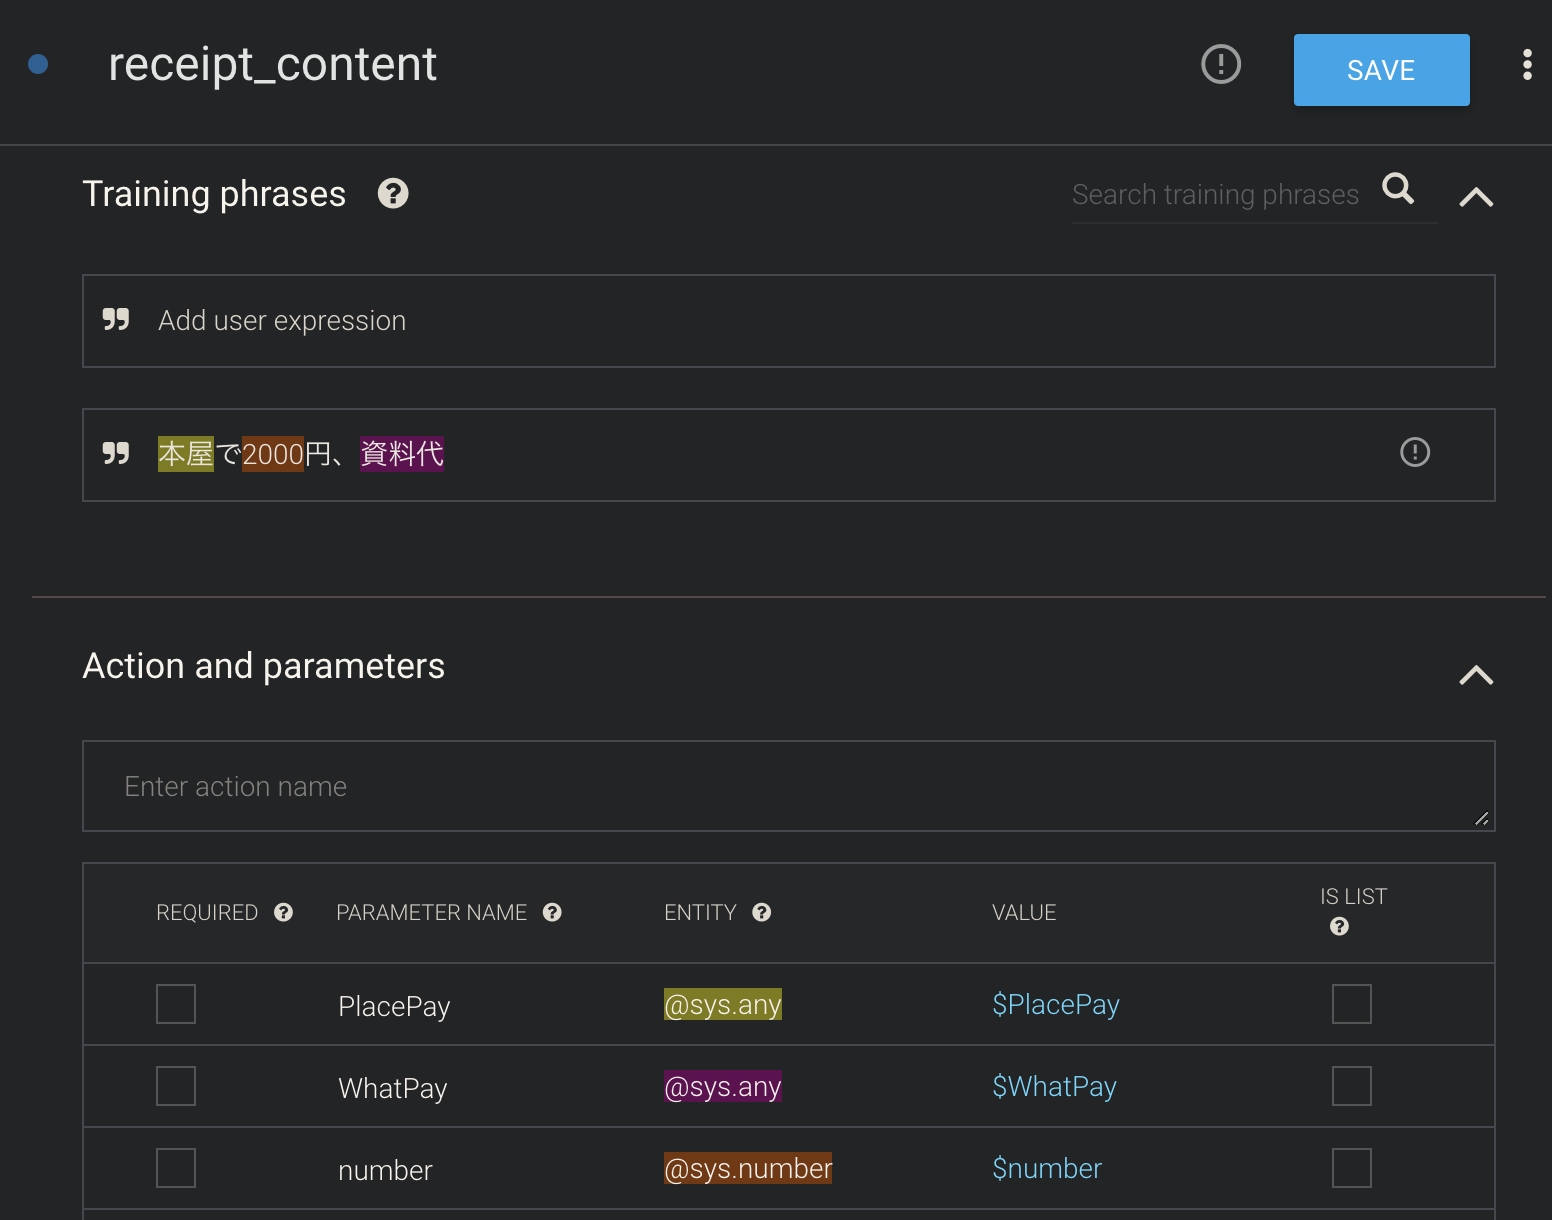1552x1220 pixels.
Task: Click the IS LIST help icon
Action: (x=1339, y=927)
